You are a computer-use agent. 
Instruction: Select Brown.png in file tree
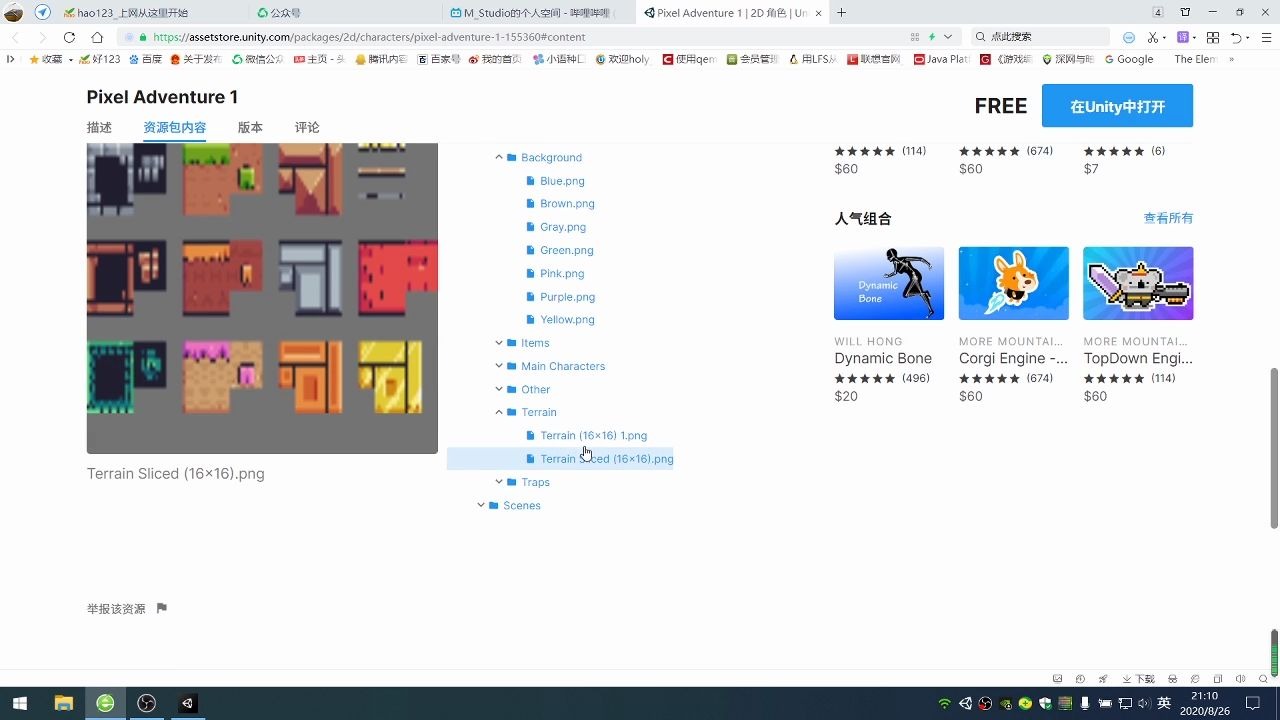click(567, 204)
